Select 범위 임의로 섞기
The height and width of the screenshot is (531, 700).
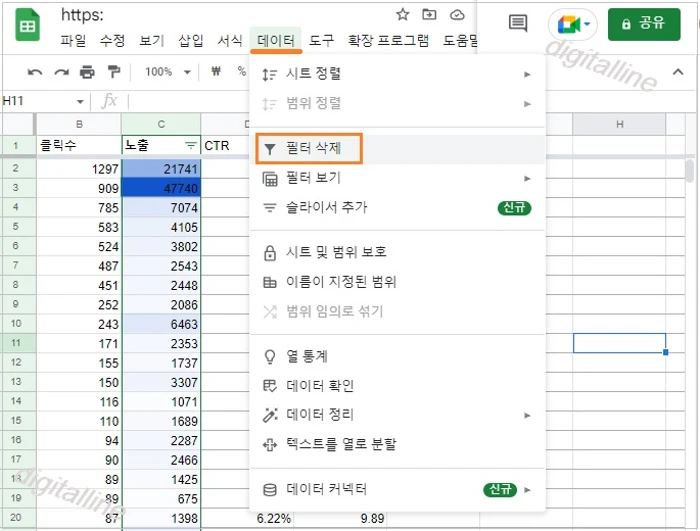[397, 311]
